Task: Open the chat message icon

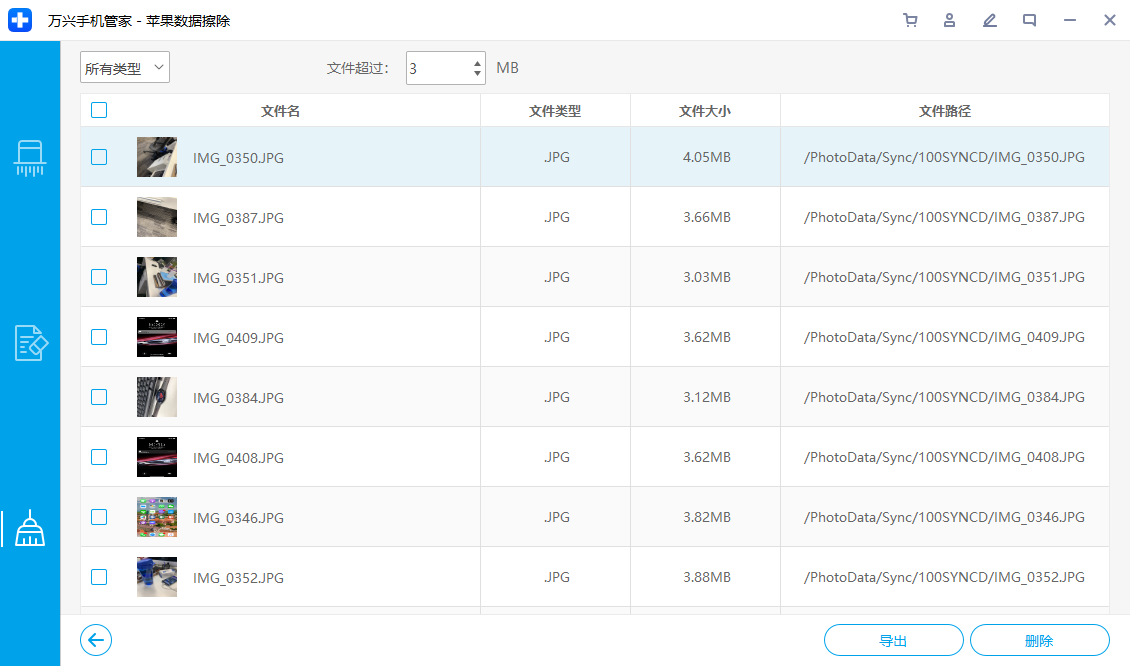Action: [1029, 20]
